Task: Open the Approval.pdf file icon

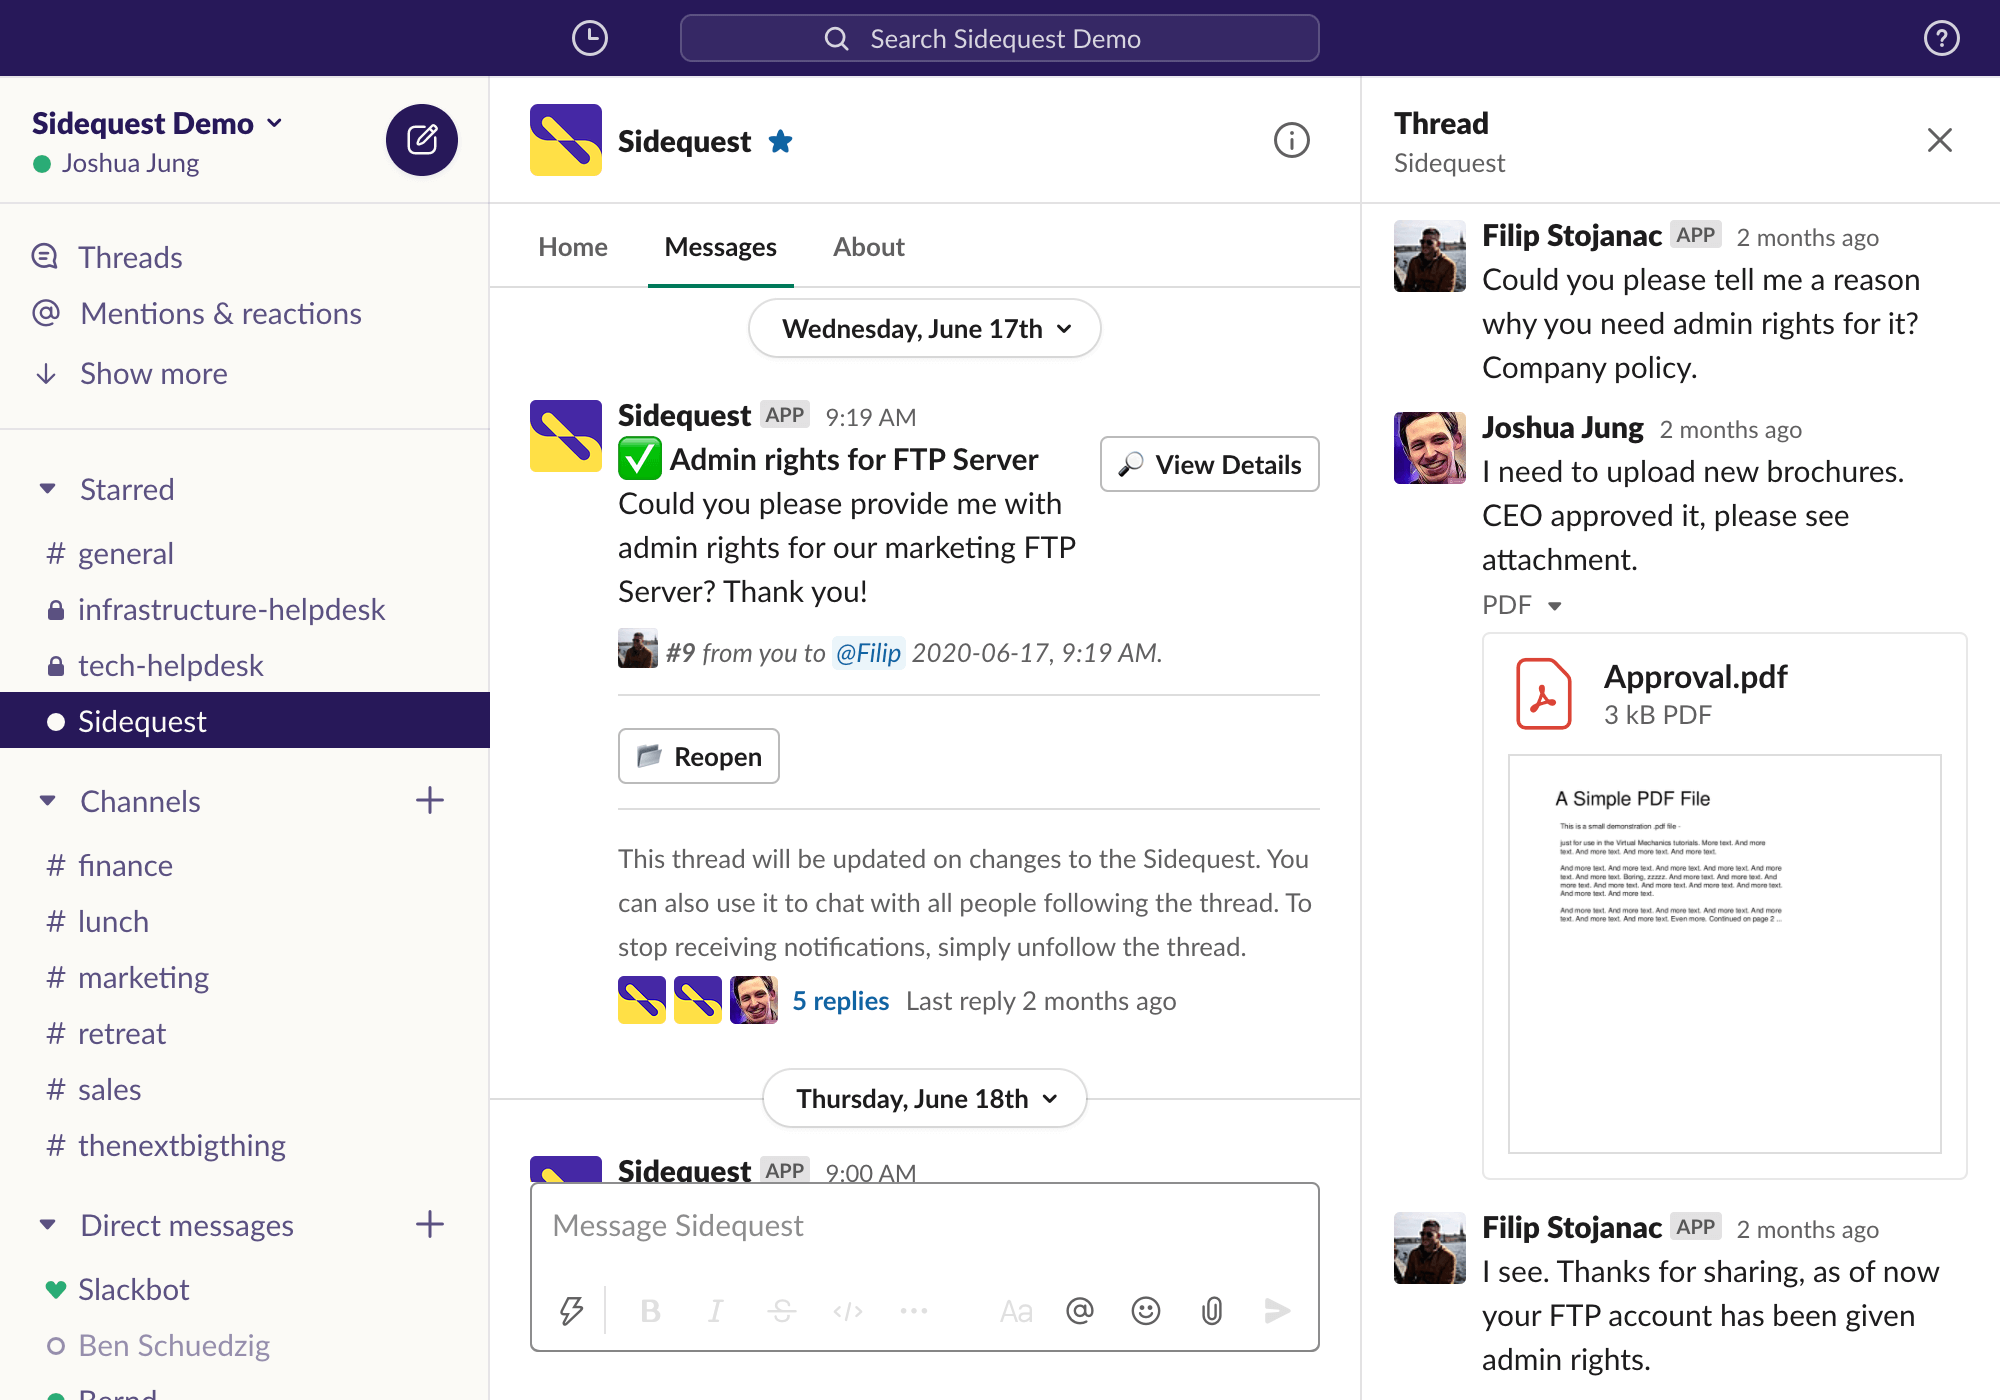Action: pyautogui.click(x=1543, y=694)
